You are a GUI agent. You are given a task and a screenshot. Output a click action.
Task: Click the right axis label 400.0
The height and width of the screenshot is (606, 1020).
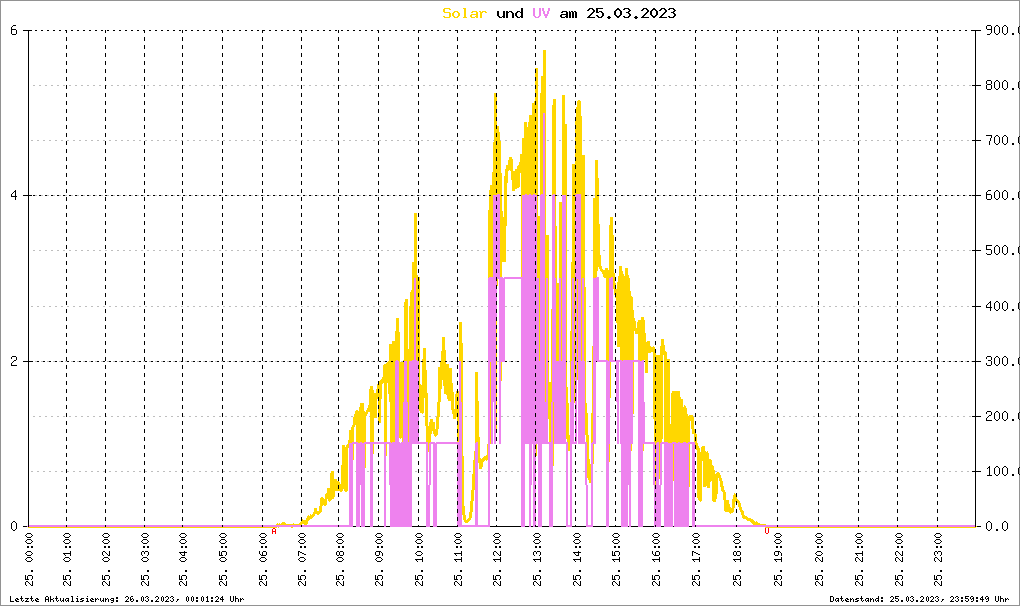[x=1002, y=306]
